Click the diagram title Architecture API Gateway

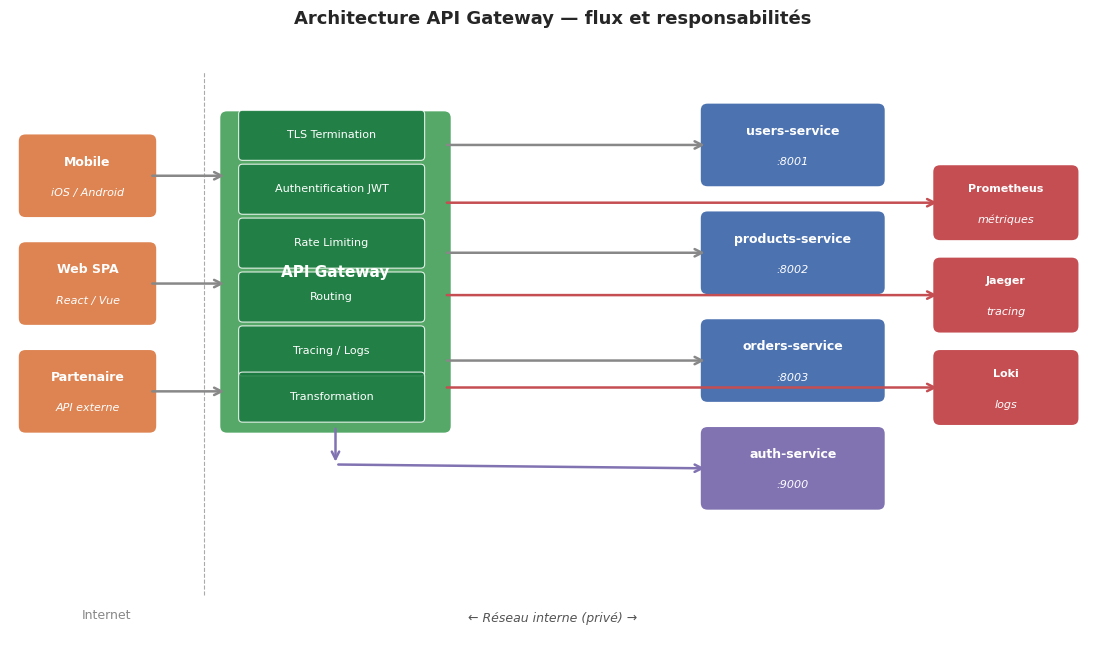tap(552, 19)
